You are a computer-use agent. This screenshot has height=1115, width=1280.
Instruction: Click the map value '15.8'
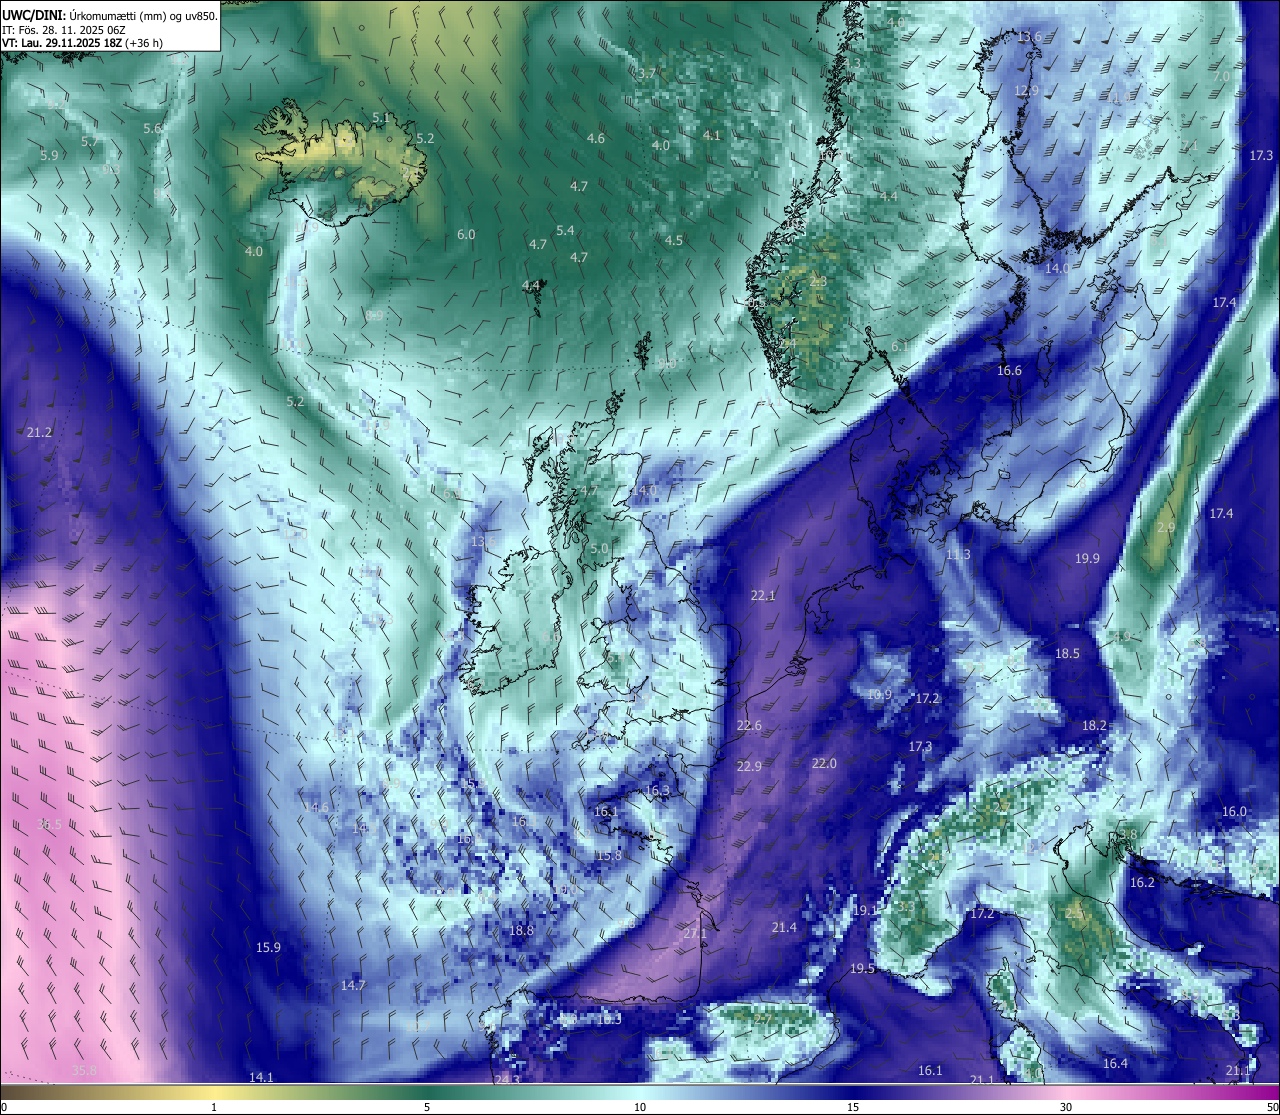click(609, 855)
